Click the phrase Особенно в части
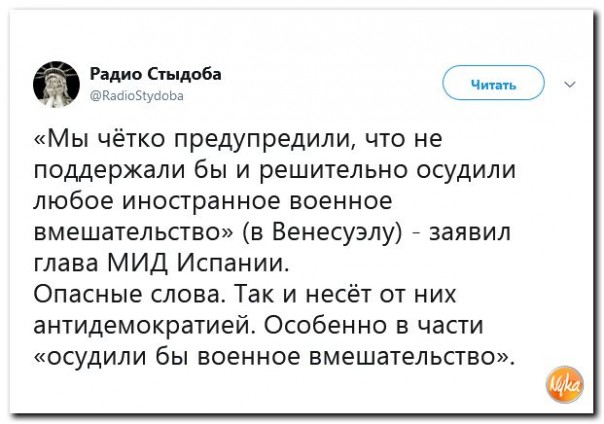Image resolution: width=604 pixels, height=424 pixels. 374,326
